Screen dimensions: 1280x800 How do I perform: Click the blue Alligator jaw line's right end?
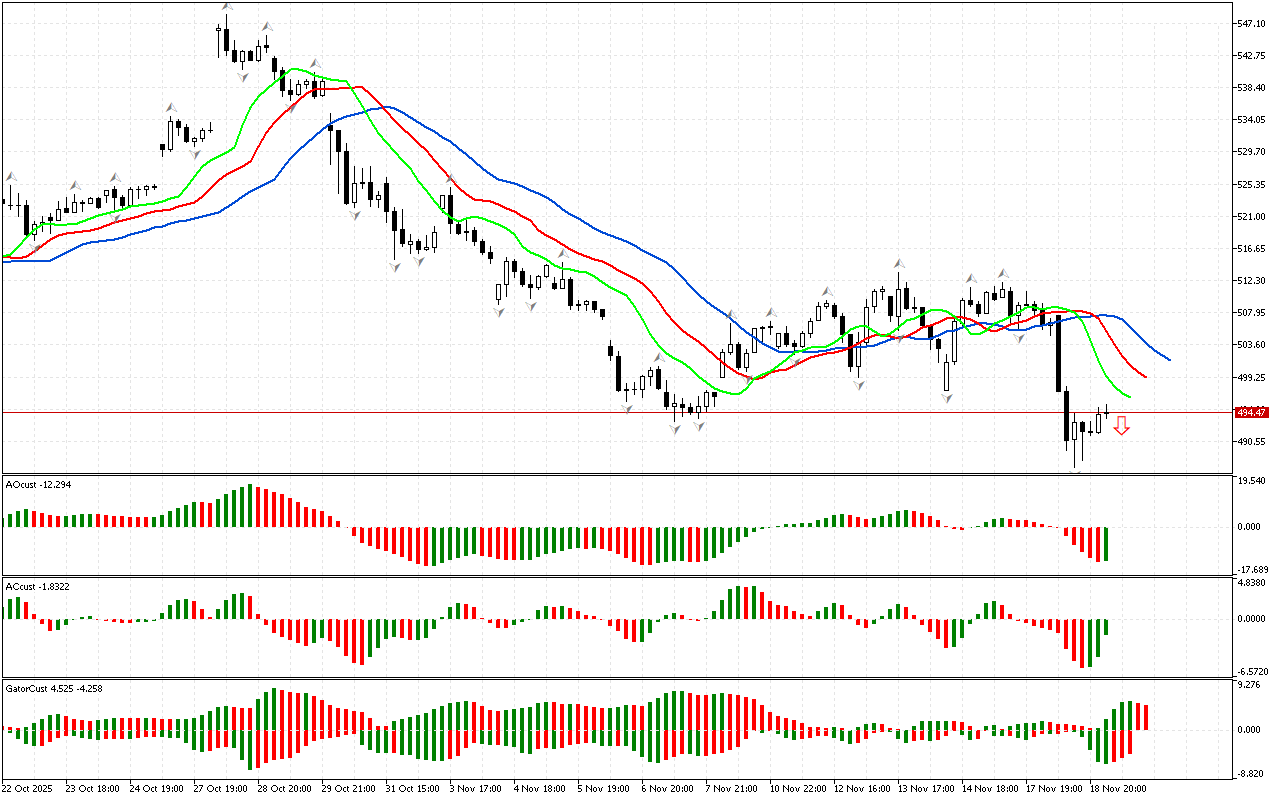[x=1168, y=359]
